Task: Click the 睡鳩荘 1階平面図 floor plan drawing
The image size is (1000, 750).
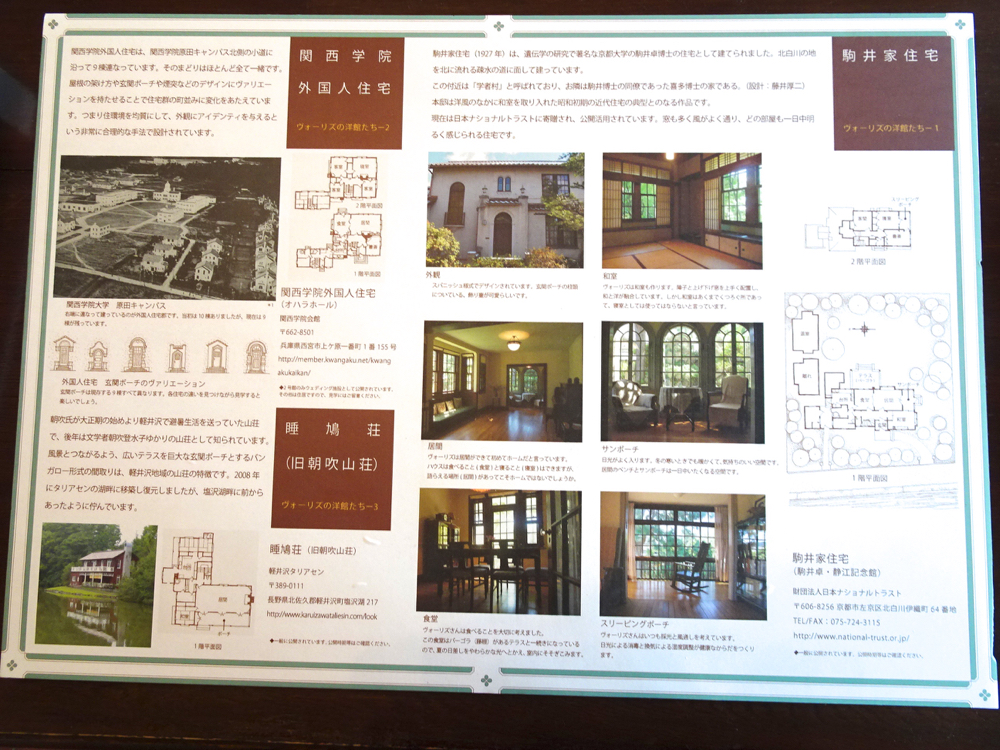Action: tap(206, 584)
